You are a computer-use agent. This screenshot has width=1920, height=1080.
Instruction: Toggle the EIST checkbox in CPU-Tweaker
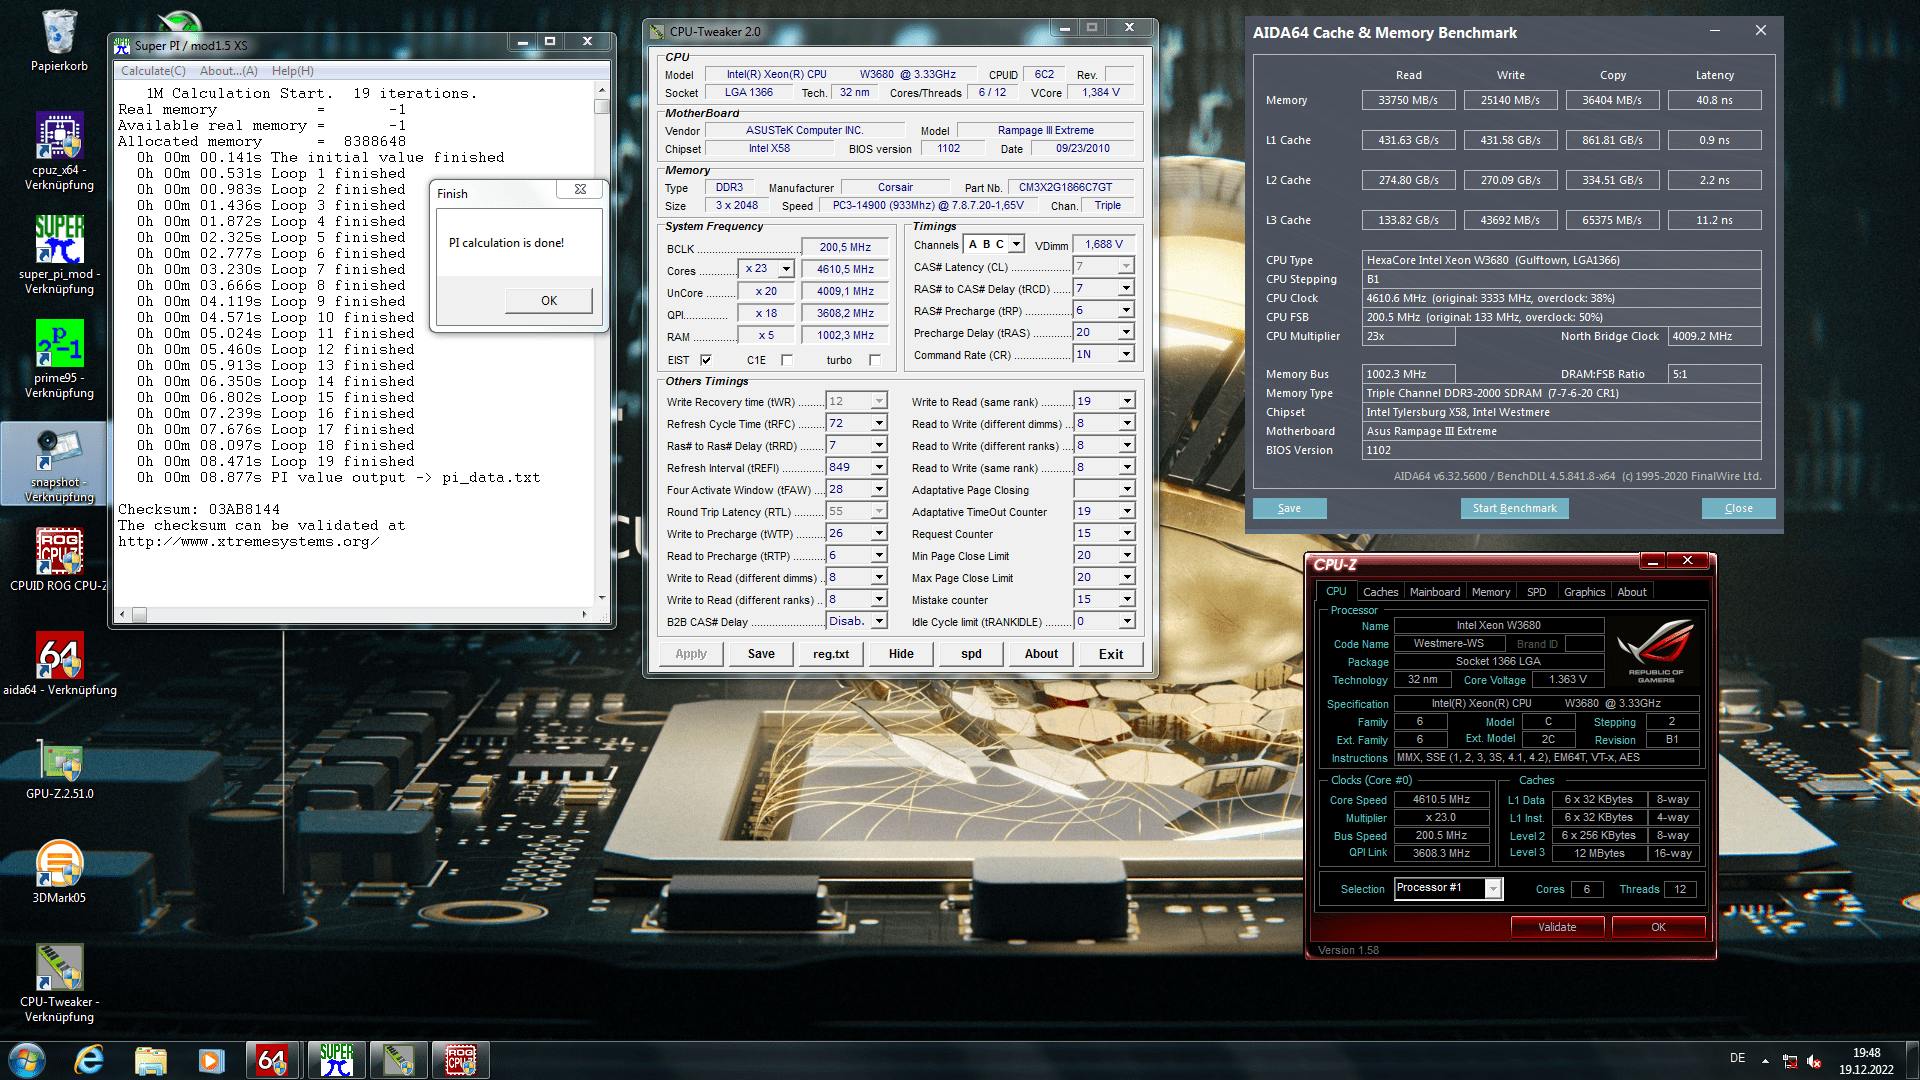[706, 360]
